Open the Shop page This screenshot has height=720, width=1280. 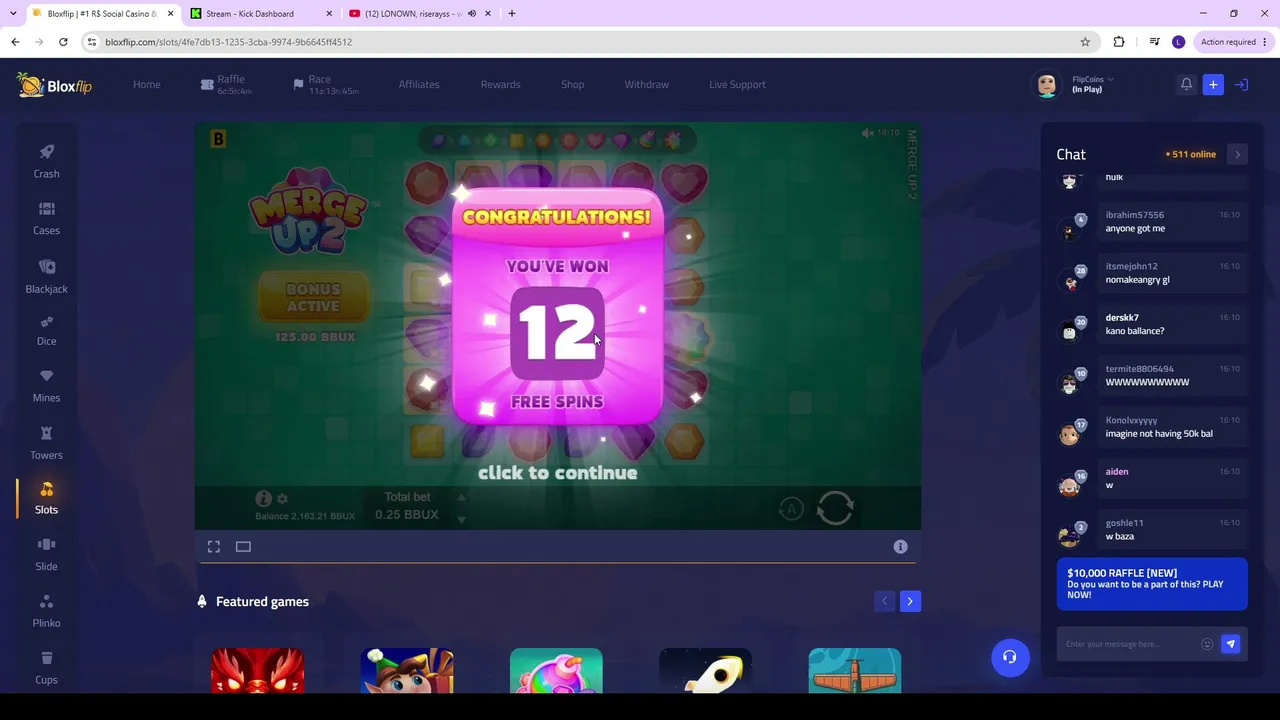[572, 85]
